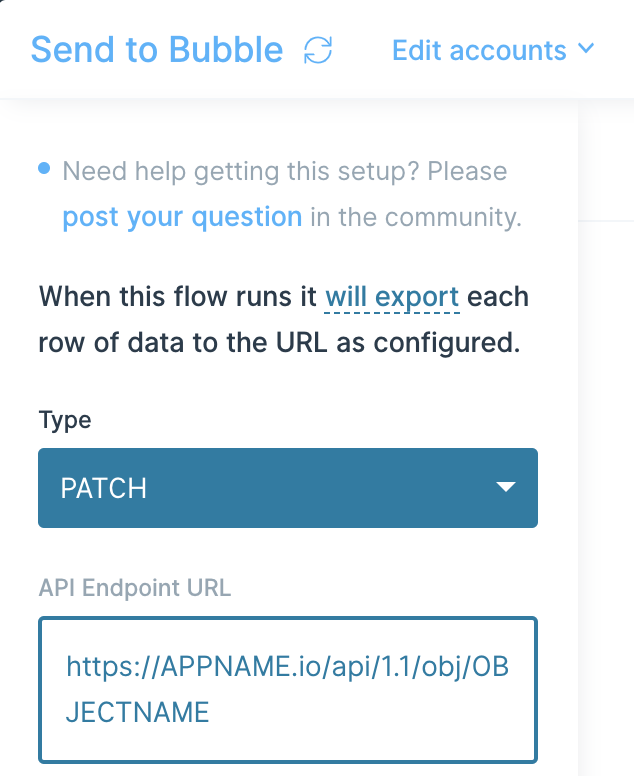The width and height of the screenshot is (634, 776).
Task: Follow the 'post your question' link
Action: coord(182,217)
